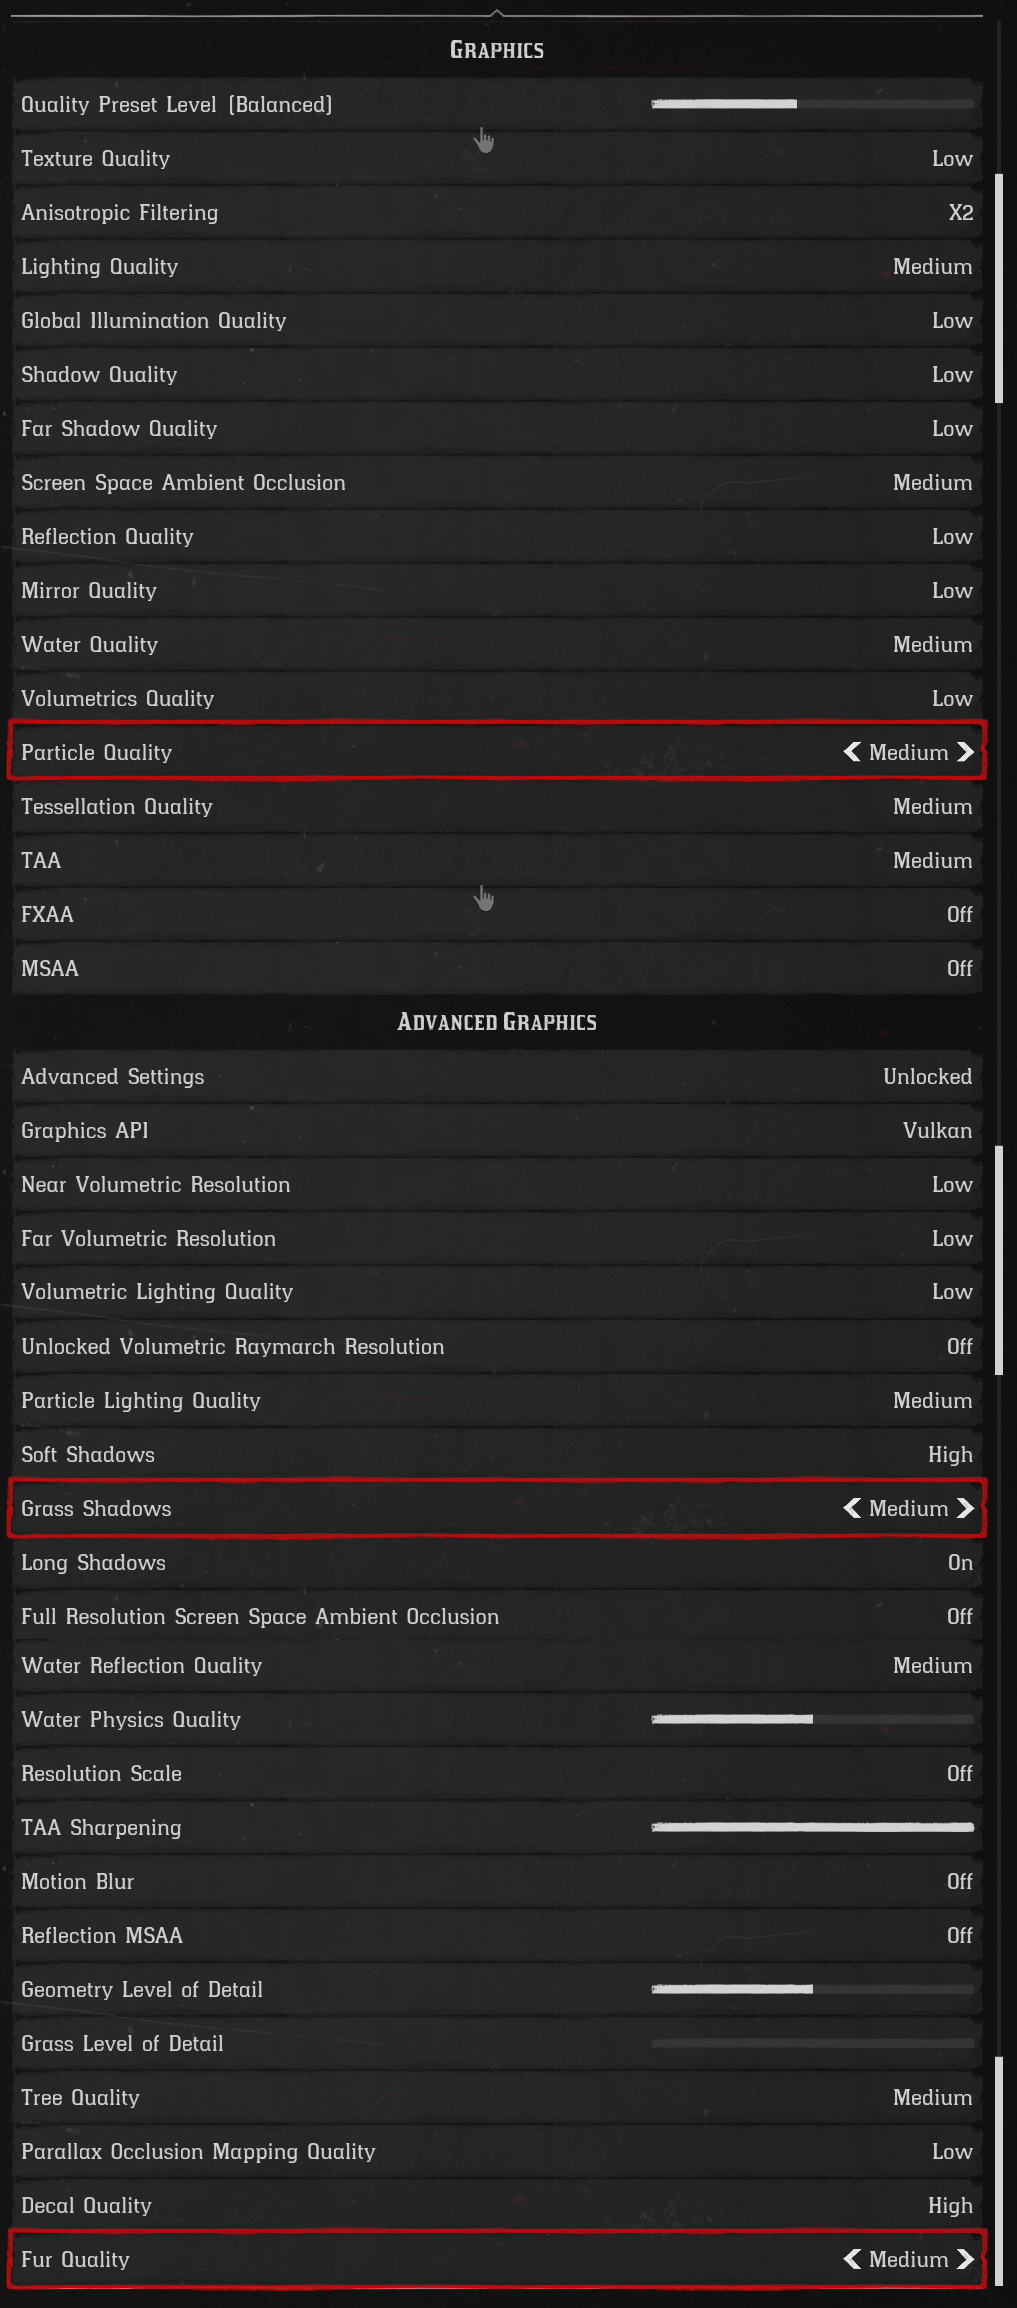Click right arrow on Fur Quality
This screenshot has width=1017, height=2308.
point(965,2259)
